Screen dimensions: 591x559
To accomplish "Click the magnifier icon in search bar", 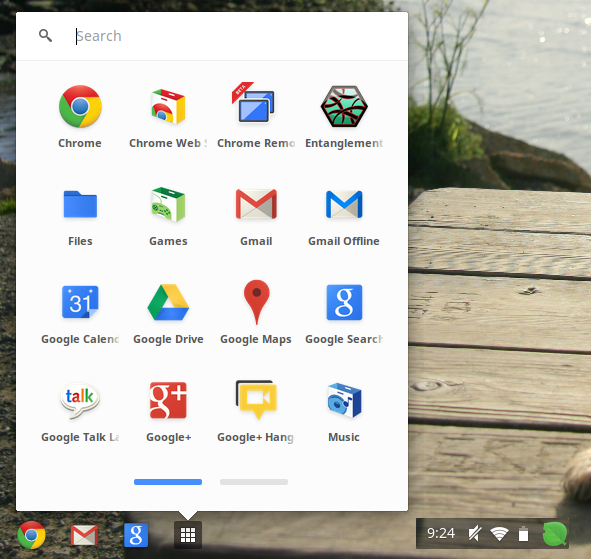I will click(45, 35).
